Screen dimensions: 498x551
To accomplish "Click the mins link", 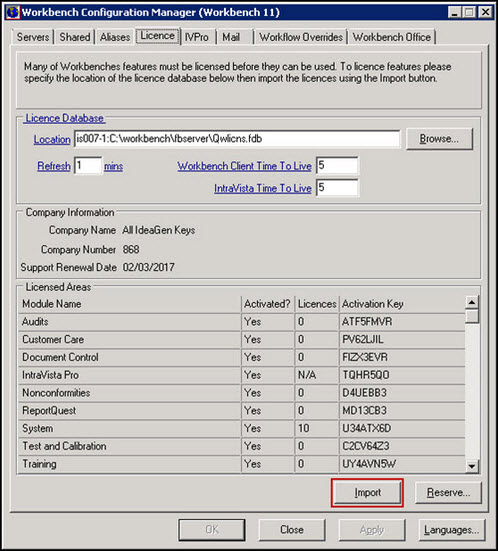I will click(x=114, y=166).
